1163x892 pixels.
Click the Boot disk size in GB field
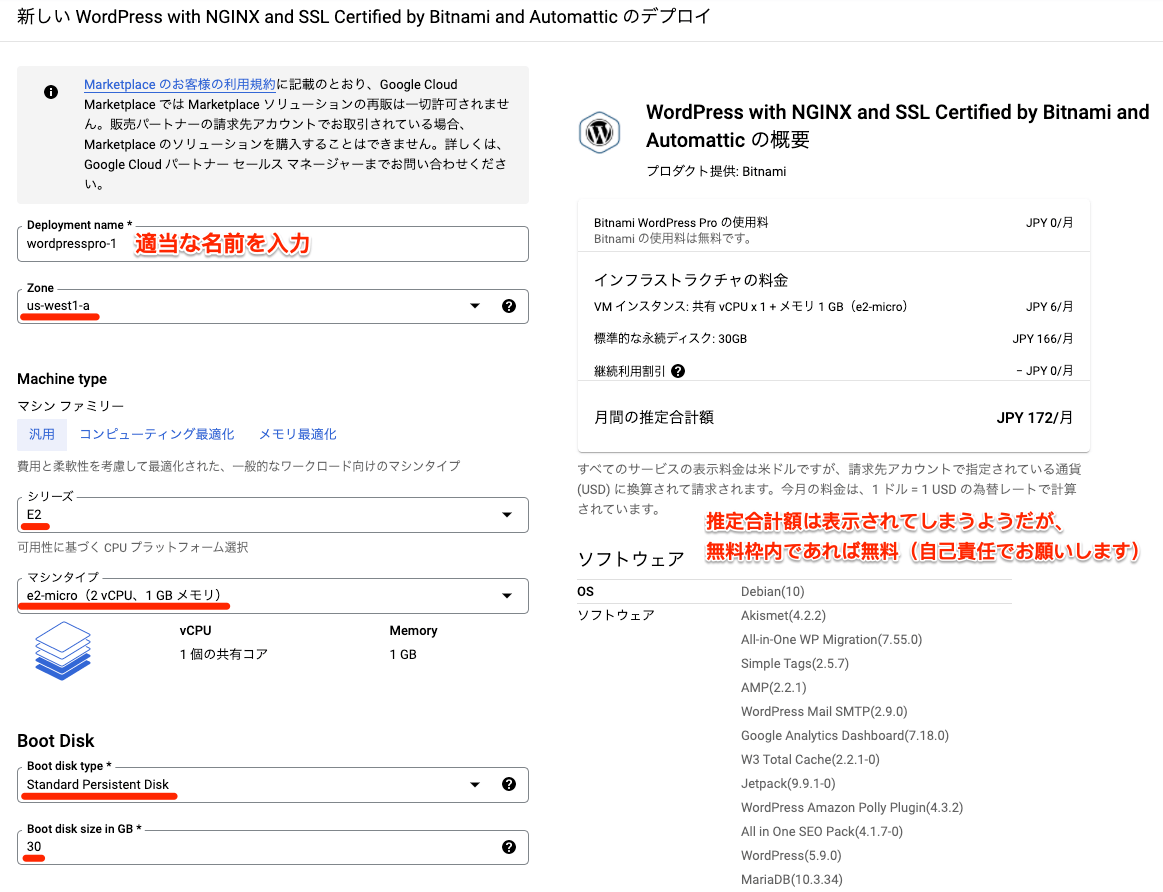(273, 847)
